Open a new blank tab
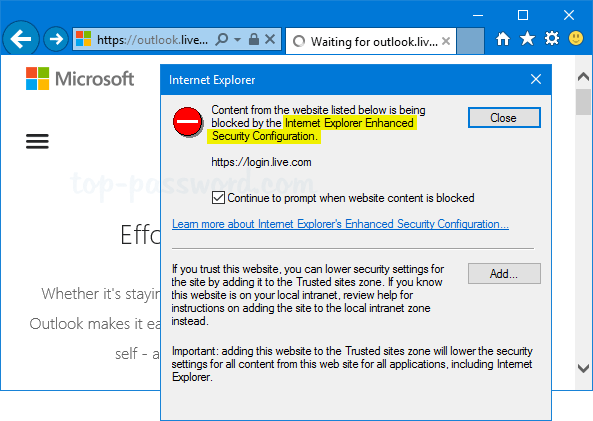This screenshot has width=593, height=421. point(470,41)
